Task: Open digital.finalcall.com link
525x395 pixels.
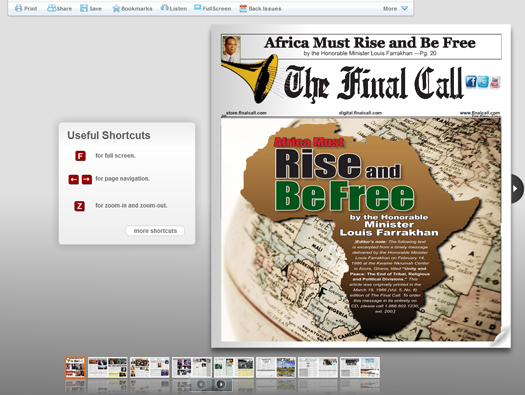Action: (x=360, y=113)
